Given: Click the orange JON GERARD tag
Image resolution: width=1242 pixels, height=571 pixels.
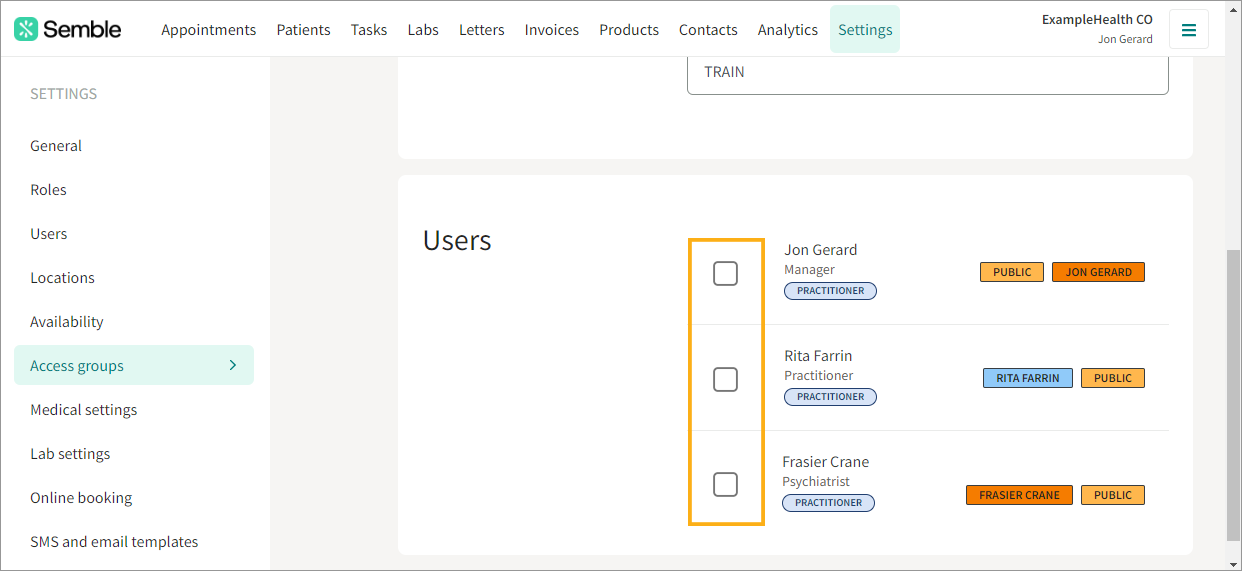Looking at the screenshot, I should click(x=1098, y=272).
